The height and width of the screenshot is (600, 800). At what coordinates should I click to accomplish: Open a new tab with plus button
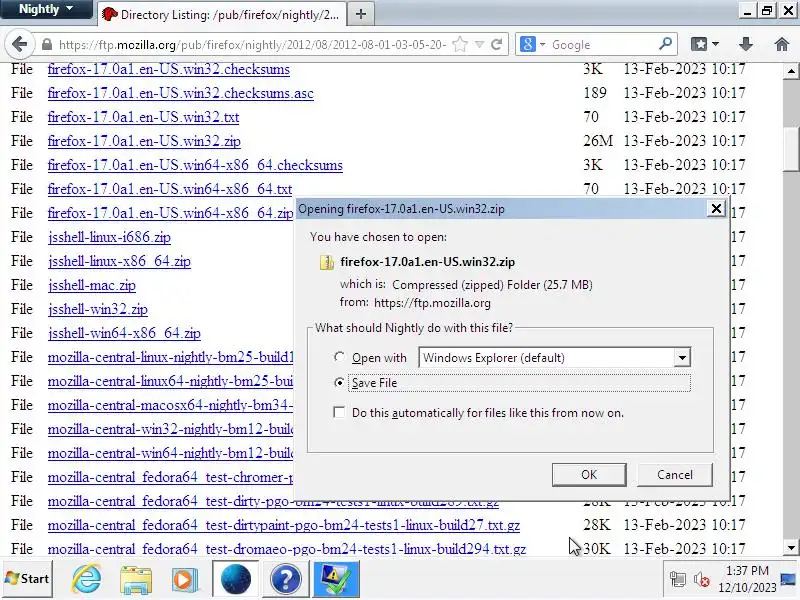point(361,14)
